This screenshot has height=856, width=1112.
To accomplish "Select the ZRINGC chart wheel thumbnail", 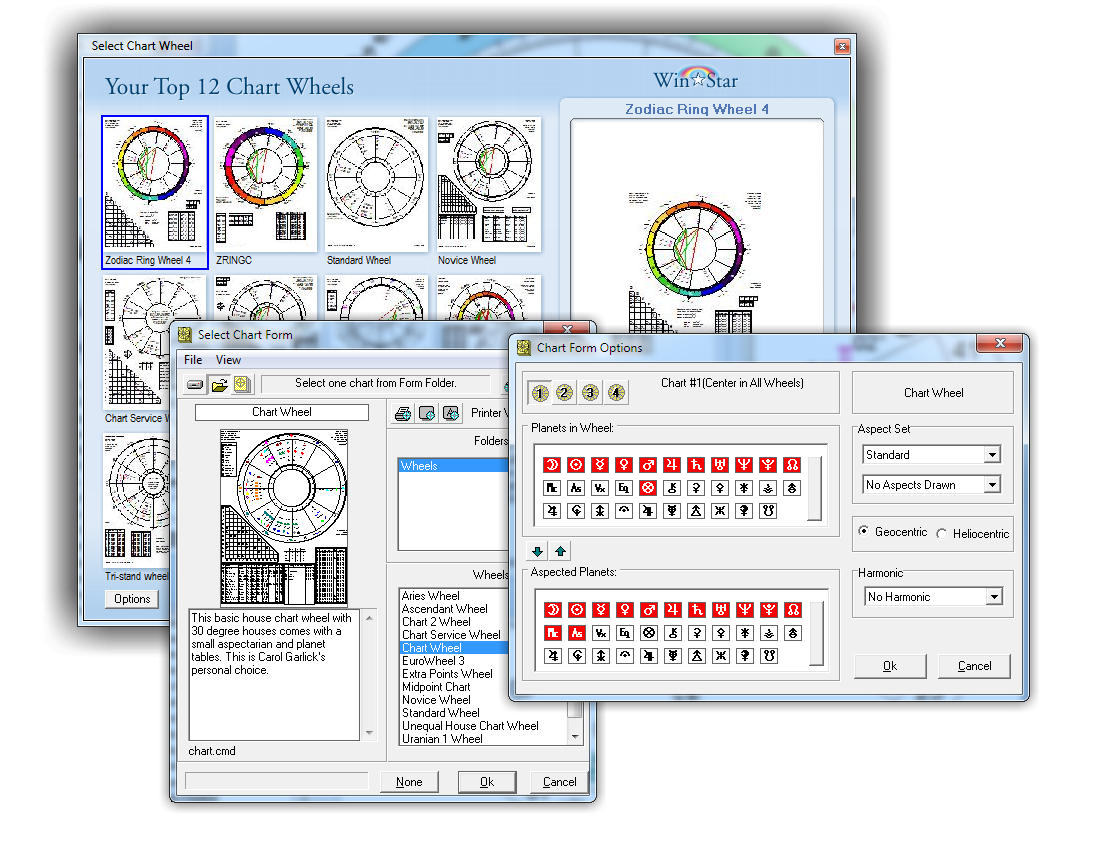I will 265,185.
